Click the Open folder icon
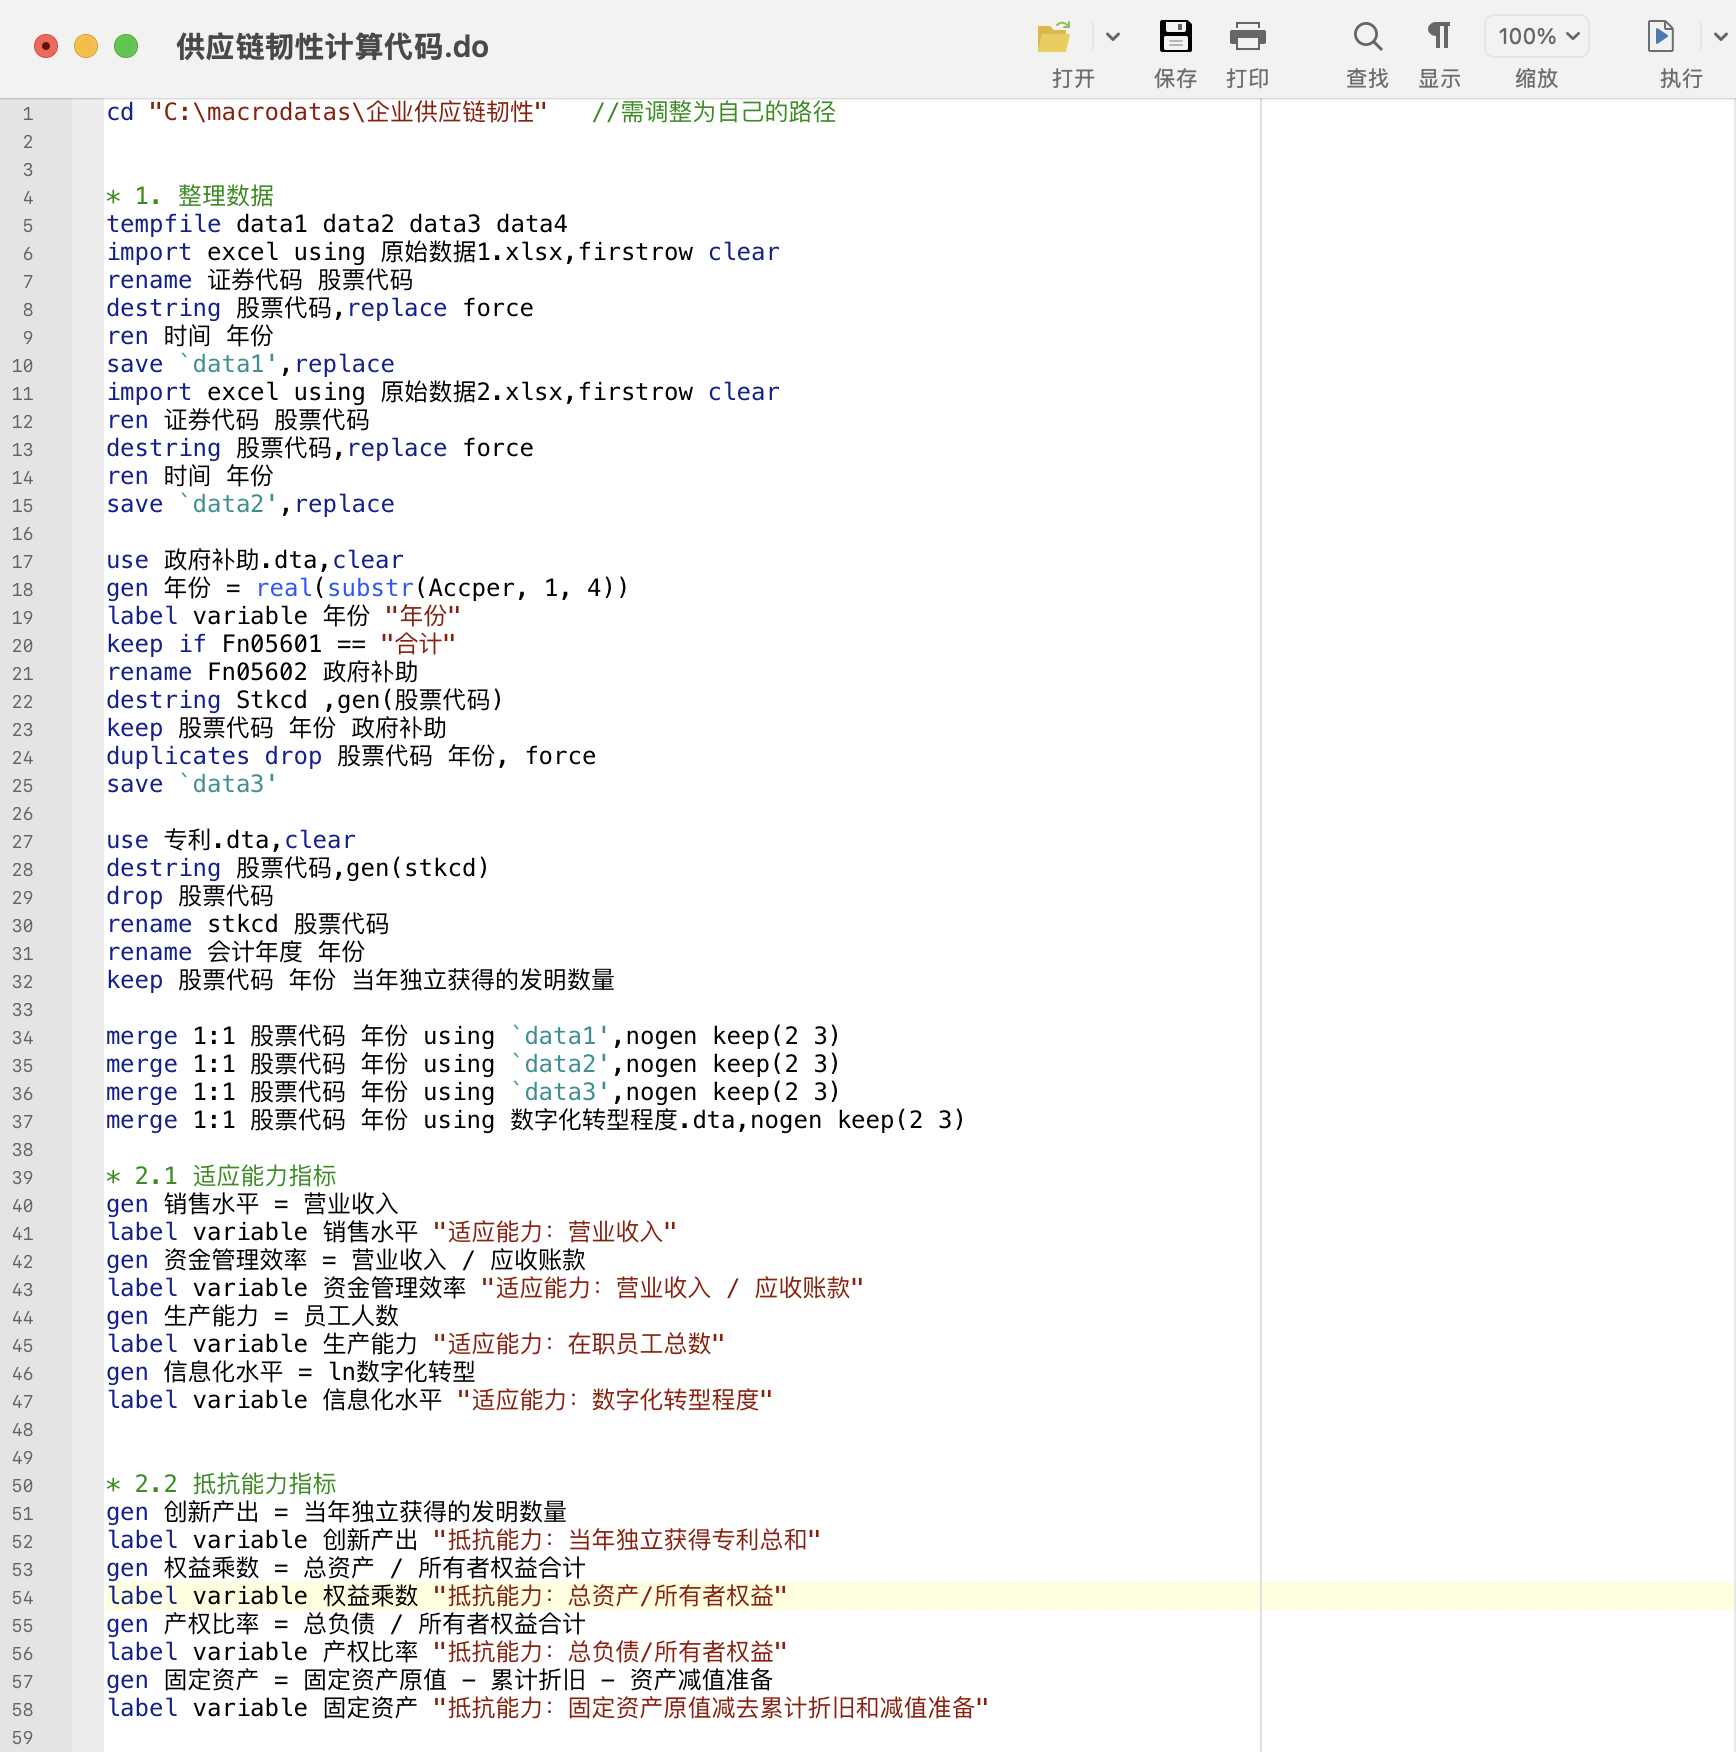Screen dimensions: 1736x1752 coord(1054,38)
